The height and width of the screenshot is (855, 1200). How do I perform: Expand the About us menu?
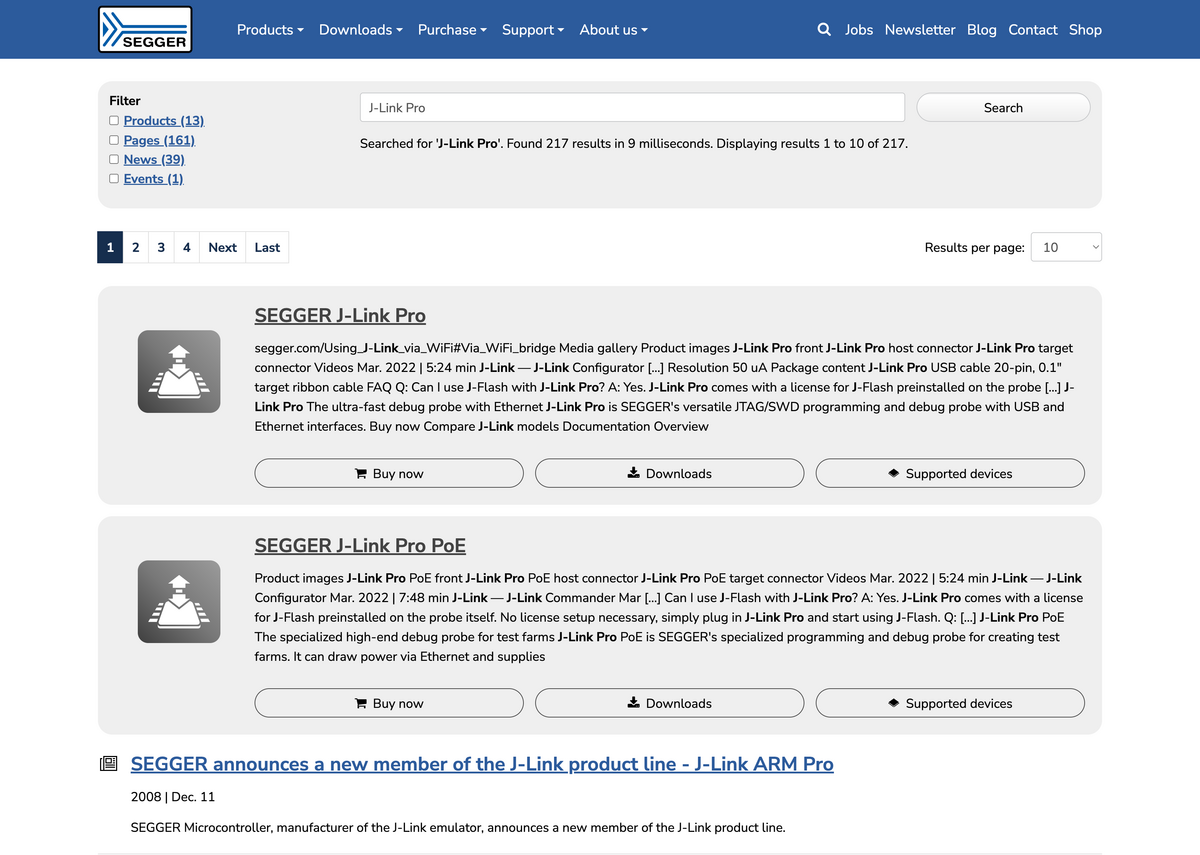(x=613, y=30)
